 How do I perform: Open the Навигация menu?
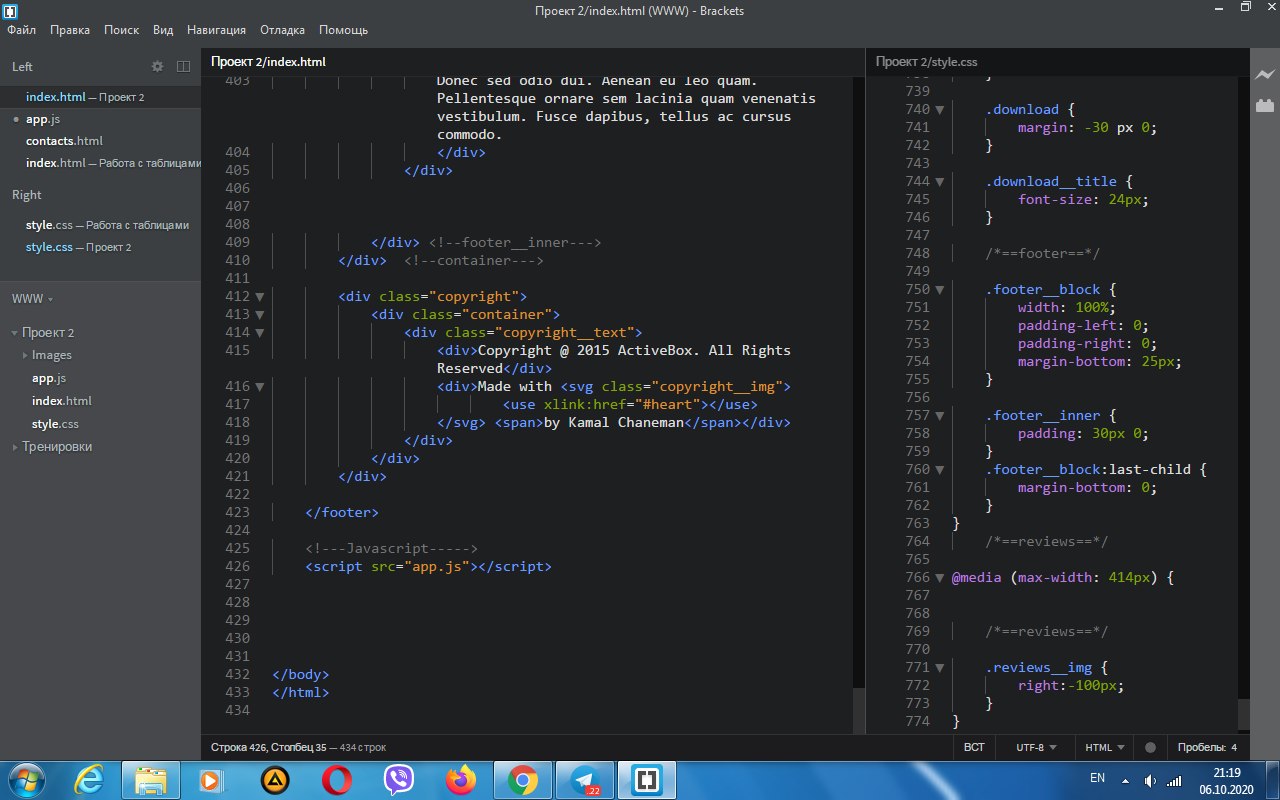tap(217, 30)
